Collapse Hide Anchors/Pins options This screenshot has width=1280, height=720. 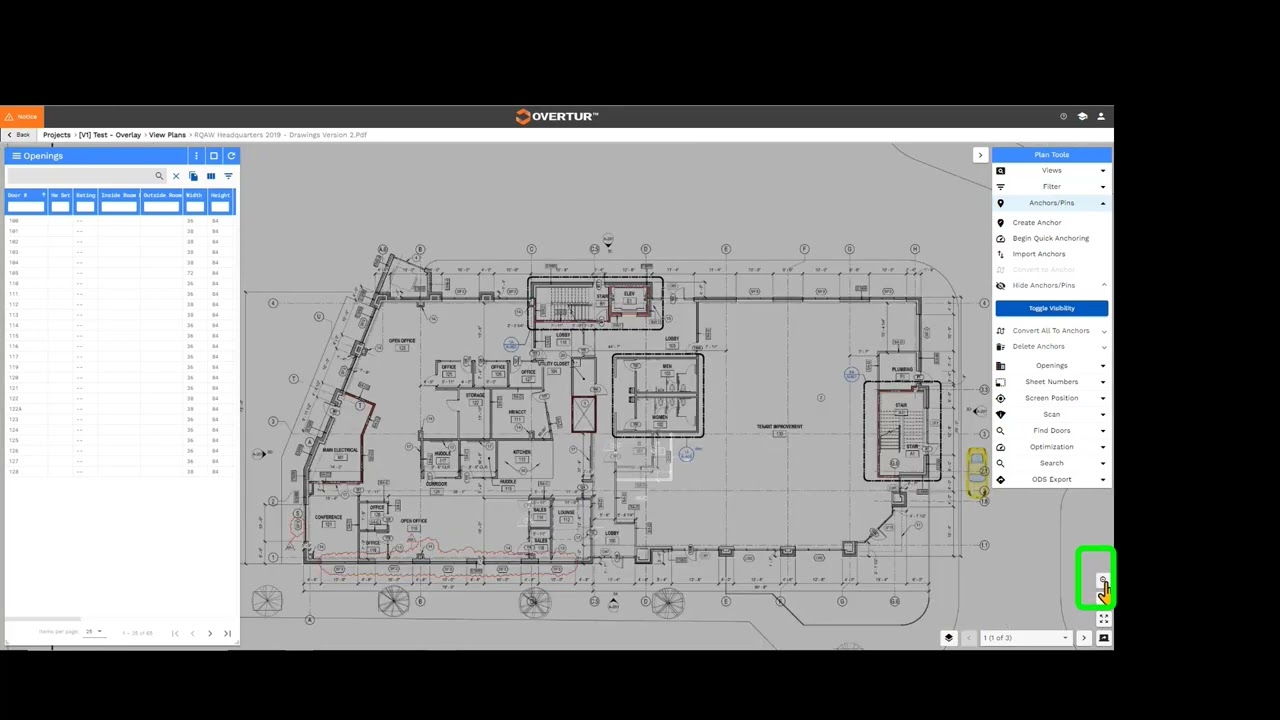pos(1051,286)
